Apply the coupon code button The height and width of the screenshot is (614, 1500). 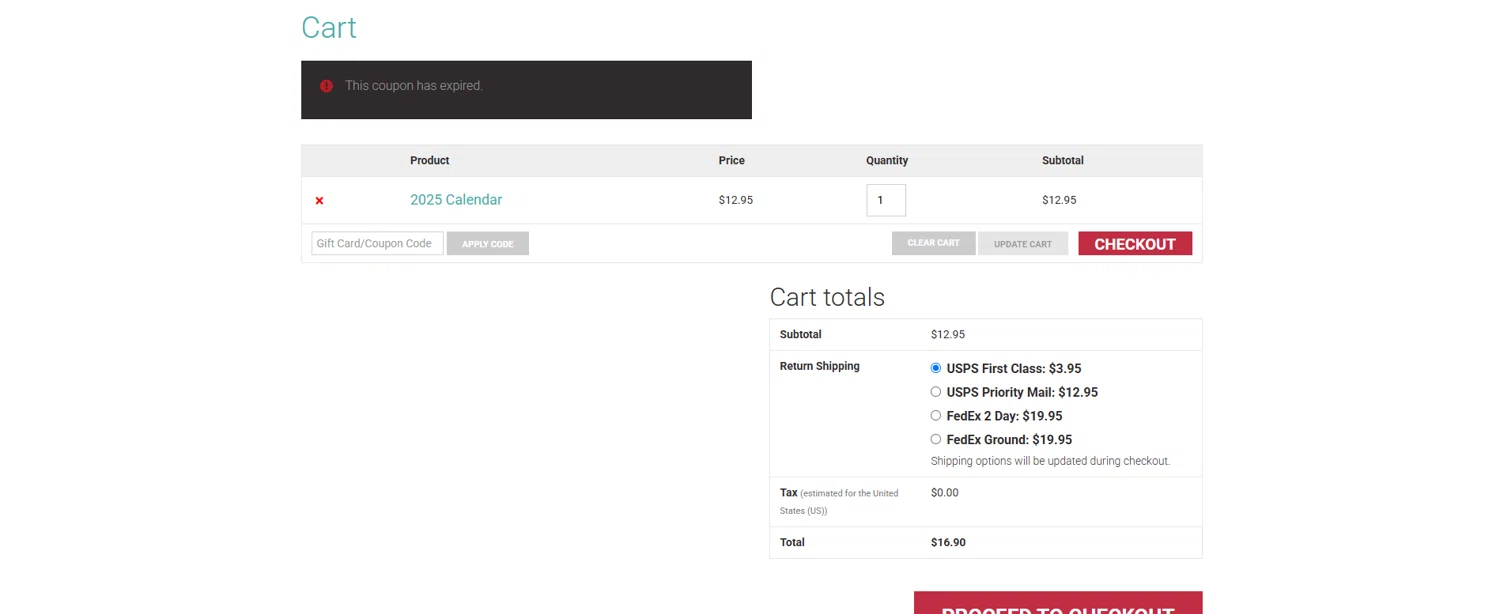[488, 243]
